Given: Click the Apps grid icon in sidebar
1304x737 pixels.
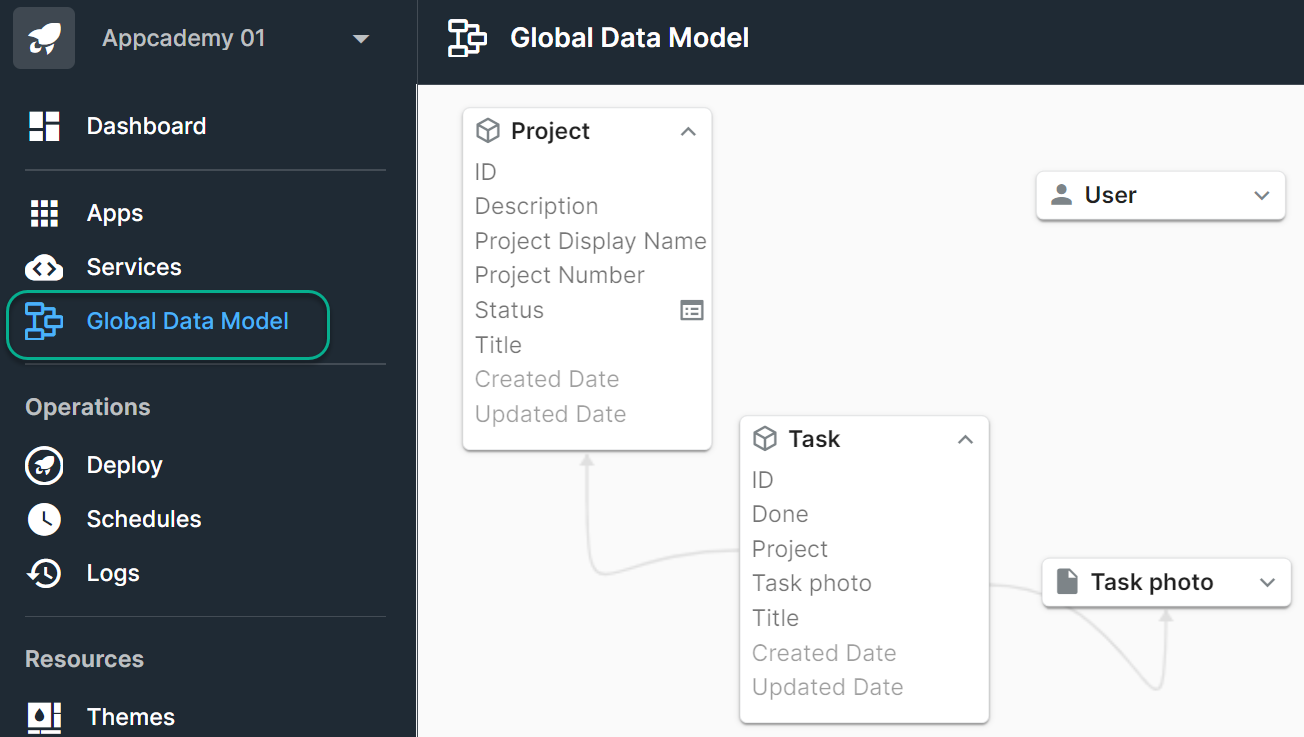Looking at the screenshot, I should [x=44, y=213].
